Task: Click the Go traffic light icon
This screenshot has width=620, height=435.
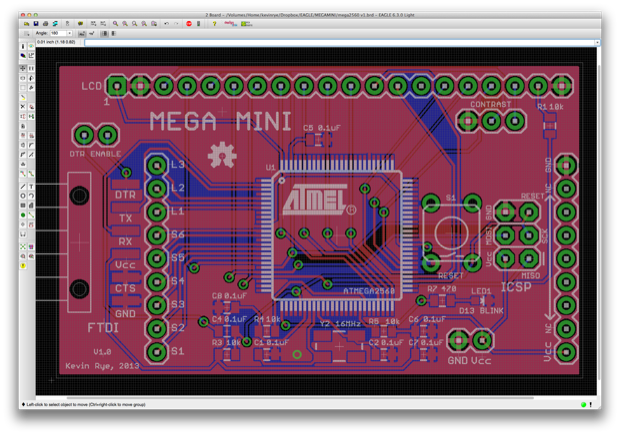Action: click(198, 24)
